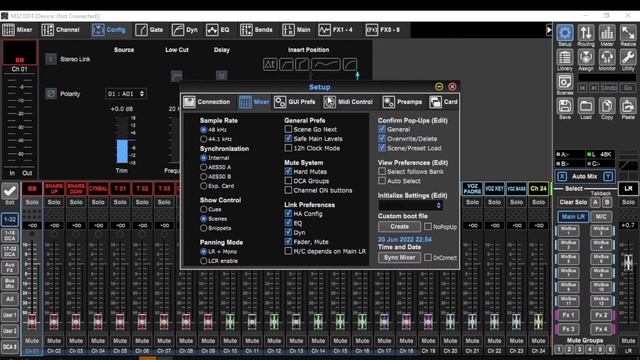
Task: Open the Library icon
Action: 565,58
